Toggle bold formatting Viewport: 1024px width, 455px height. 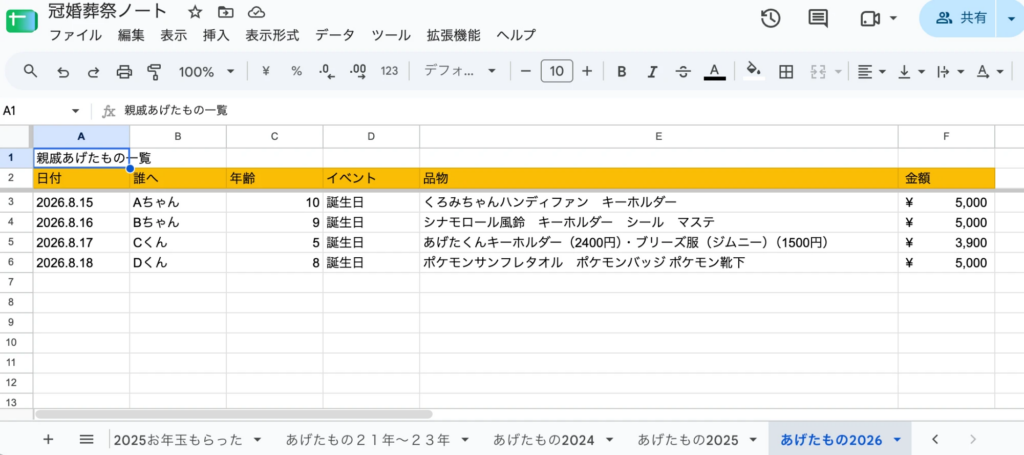point(622,71)
